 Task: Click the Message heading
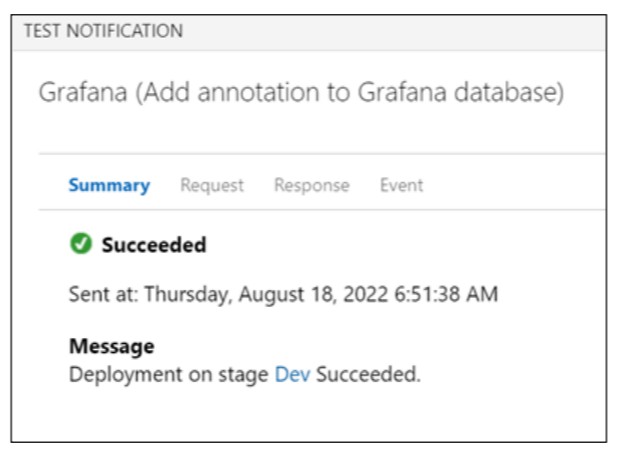pyautogui.click(x=112, y=346)
